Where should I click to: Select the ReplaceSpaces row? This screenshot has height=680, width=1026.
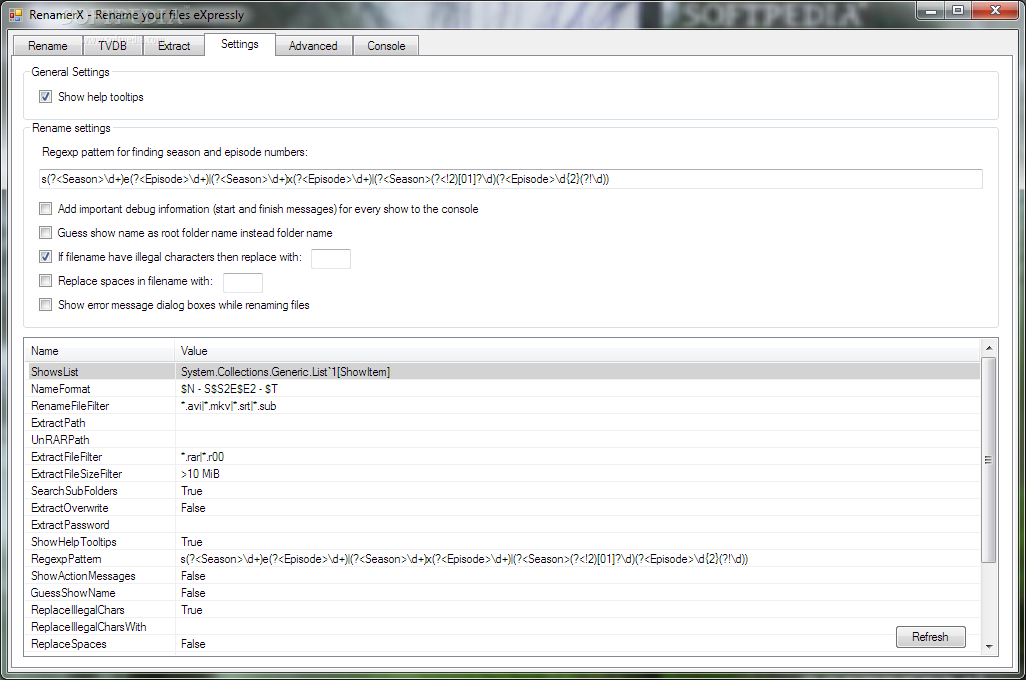(x=503, y=644)
